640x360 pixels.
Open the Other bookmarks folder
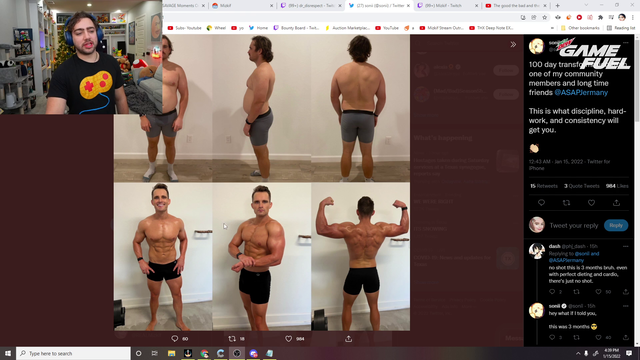(x=580, y=28)
